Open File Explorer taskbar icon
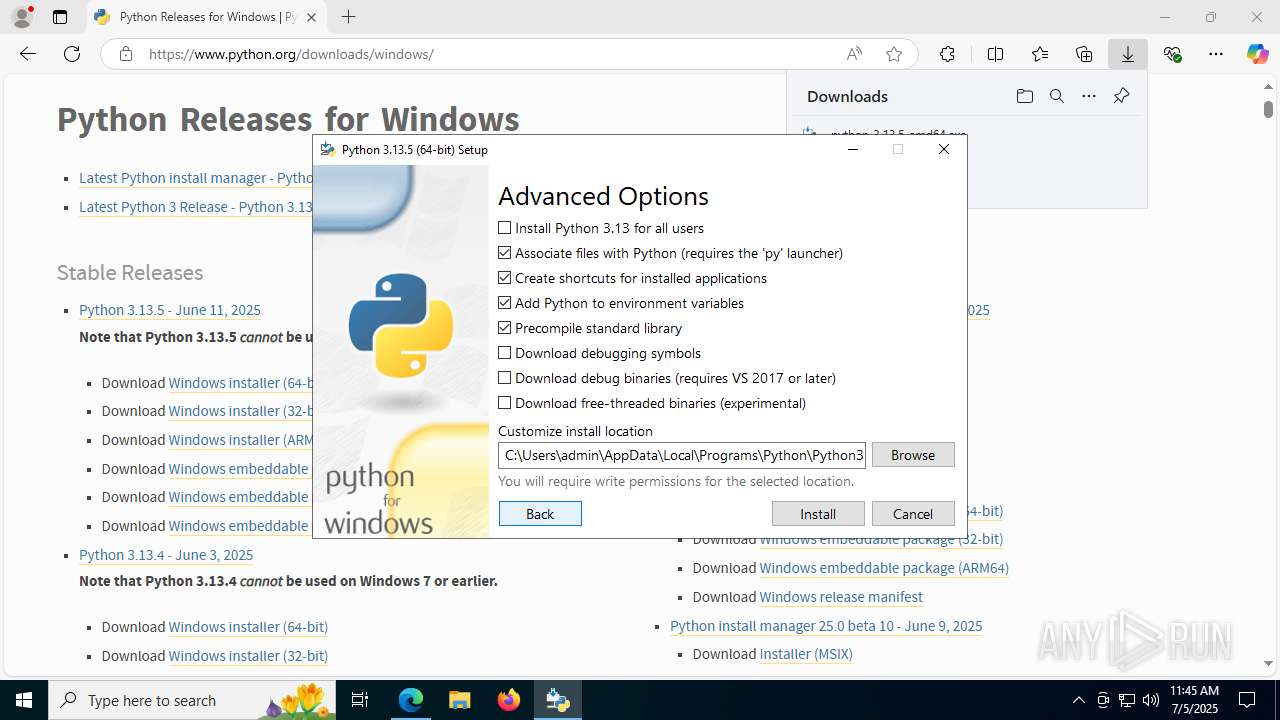Image resolution: width=1280 pixels, height=720 pixels. pos(459,700)
